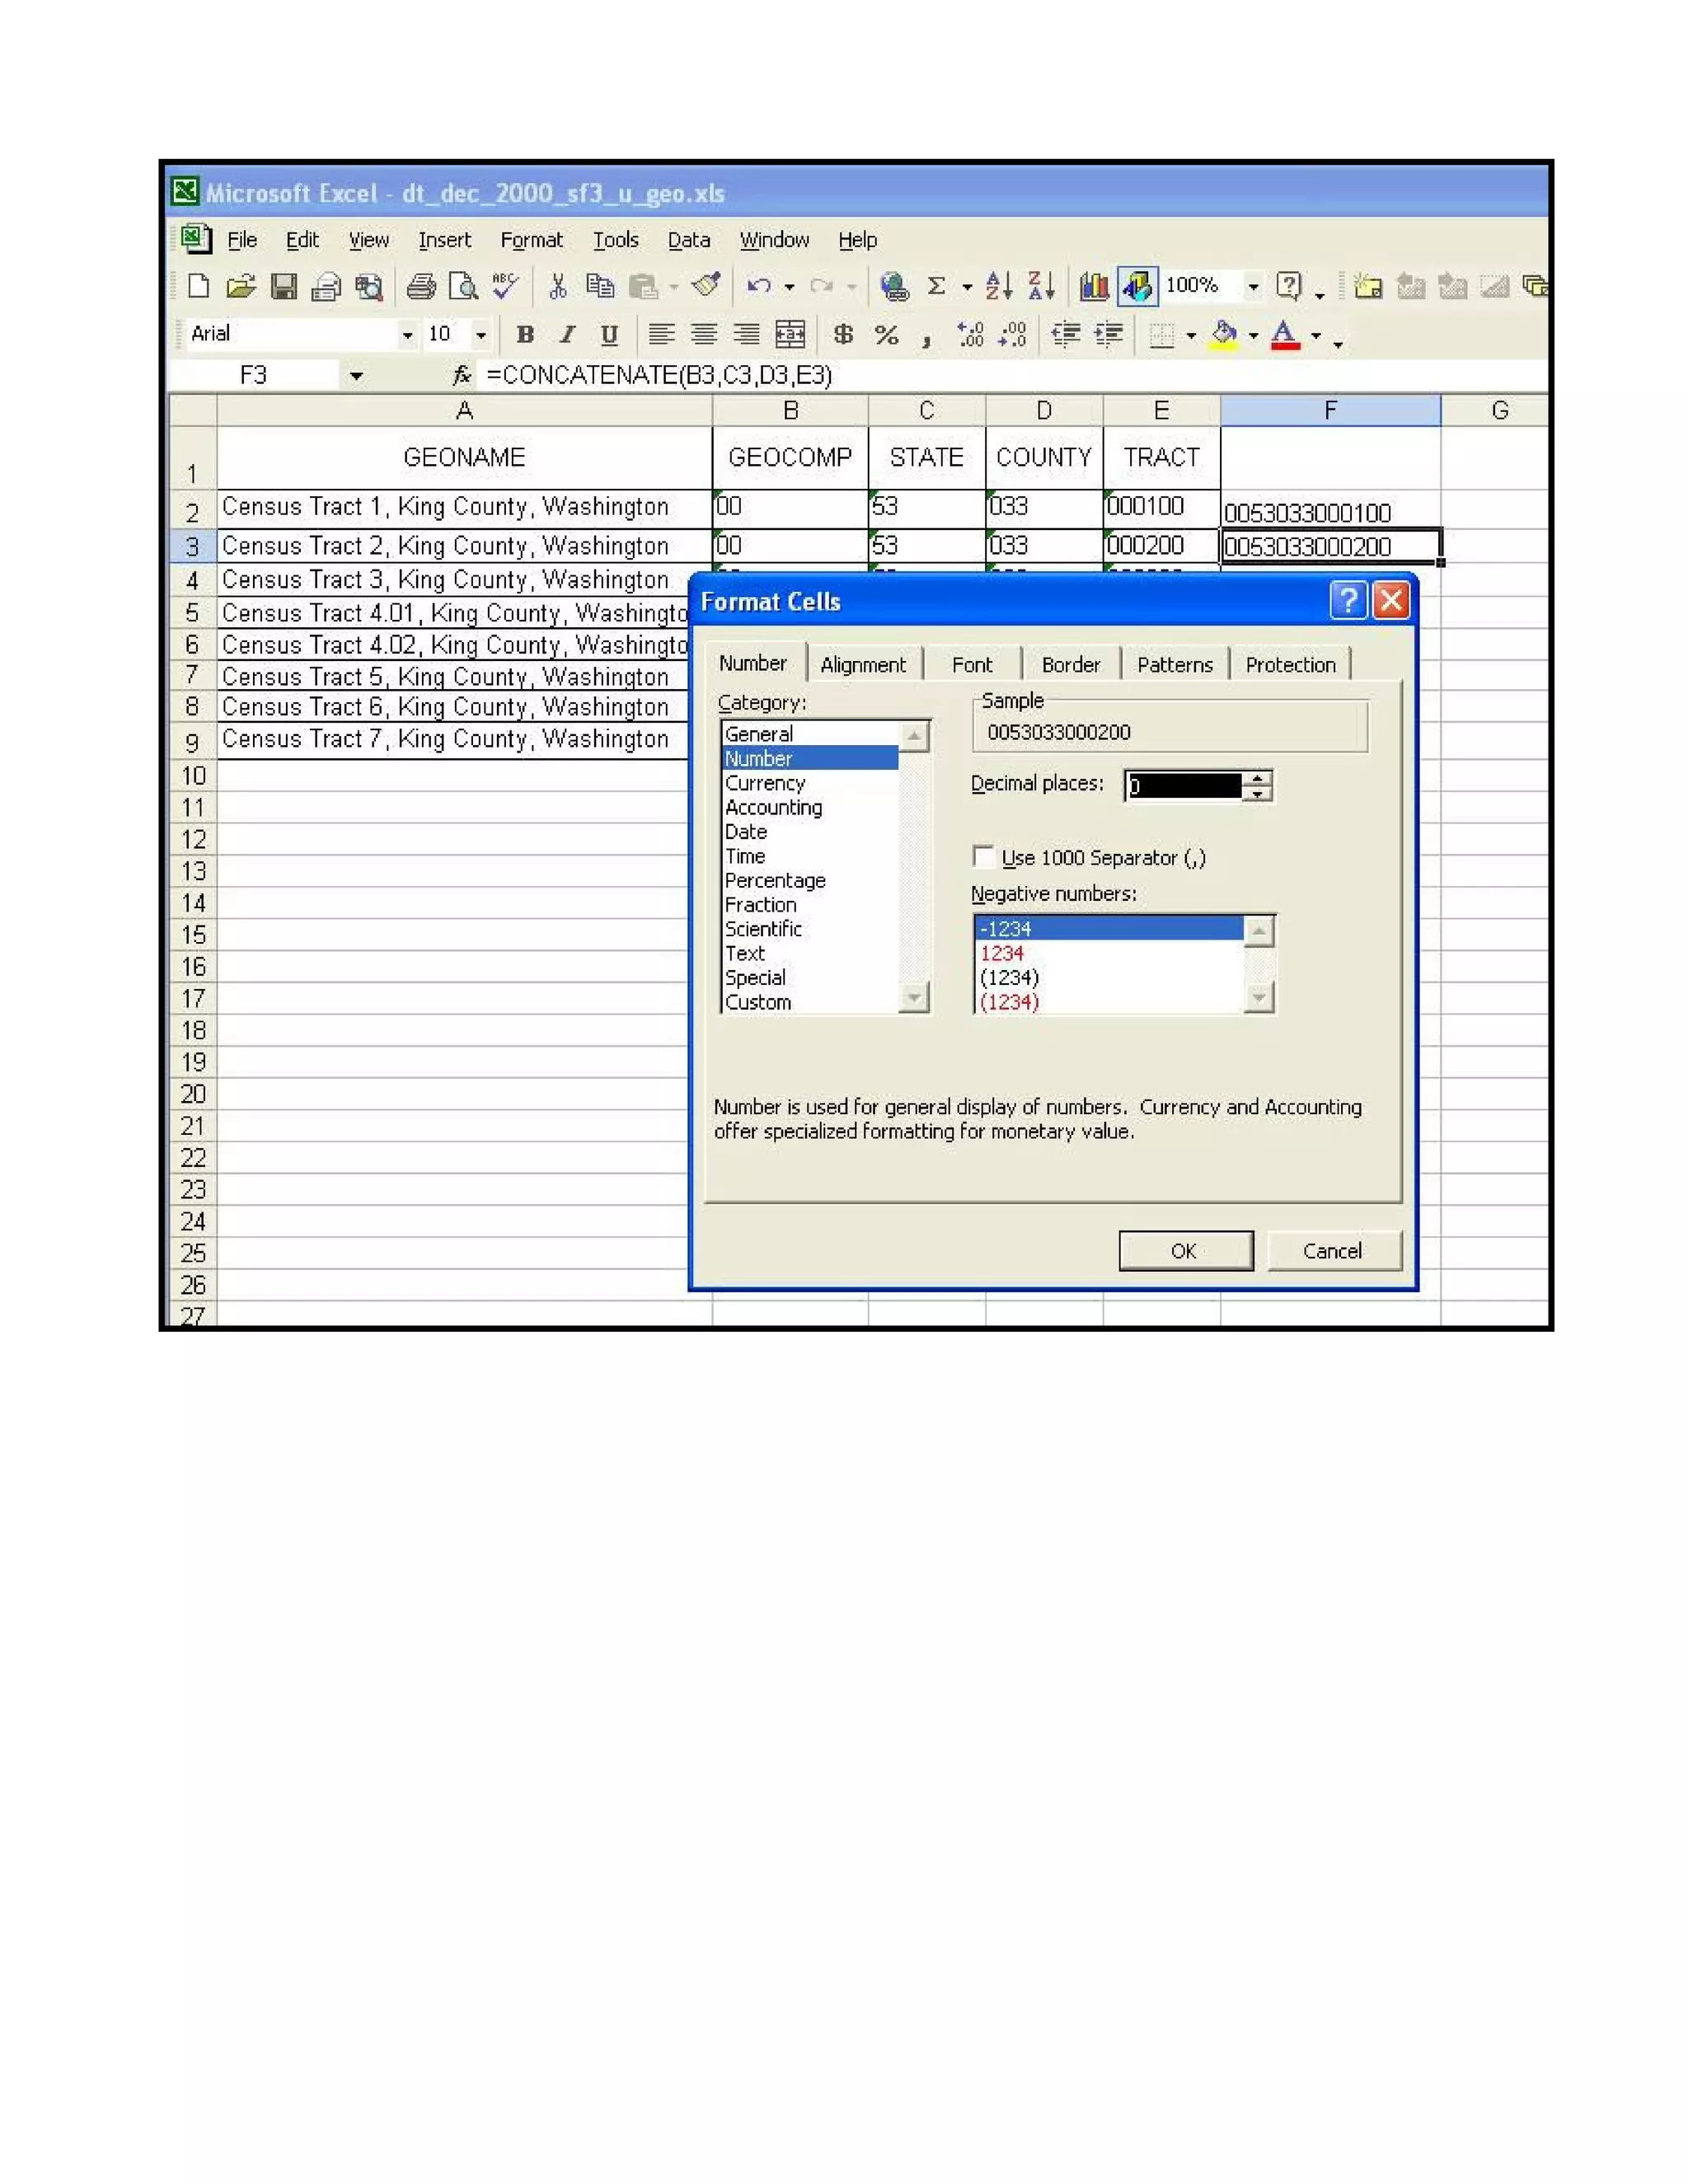Click the insert function fx icon
Screen dimensions: 1688x2184
tap(461, 376)
